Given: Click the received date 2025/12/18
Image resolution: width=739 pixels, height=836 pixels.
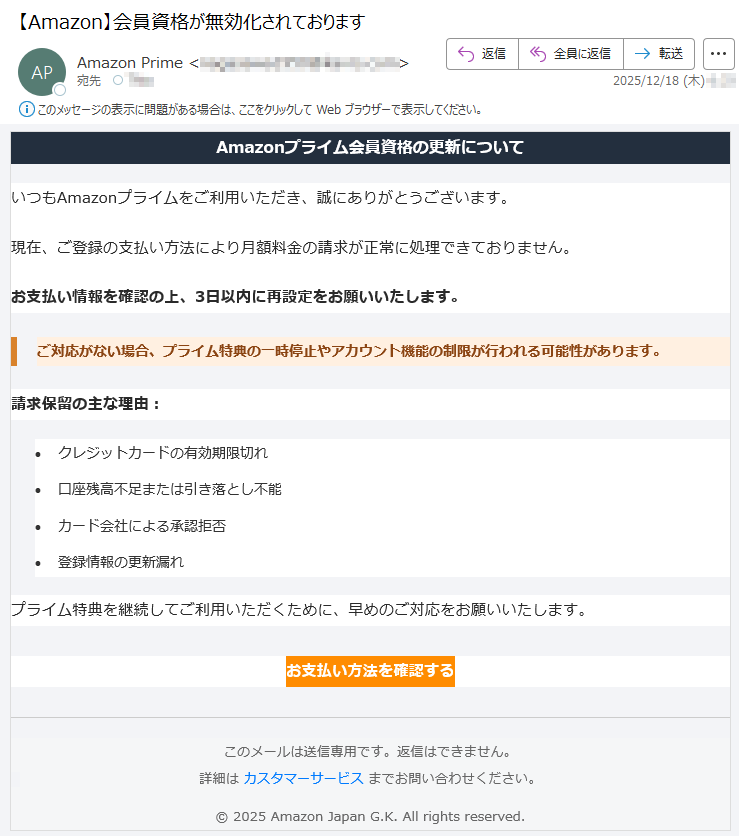Looking at the screenshot, I should click(646, 81).
